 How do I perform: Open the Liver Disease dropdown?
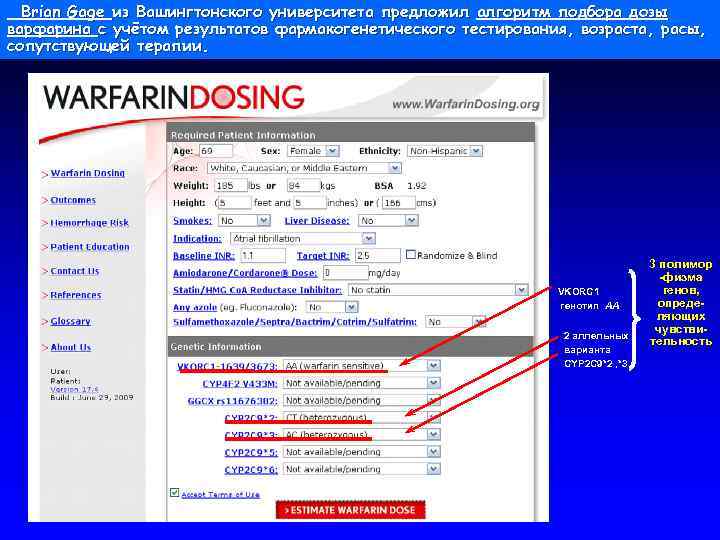[x=388, y=221]
